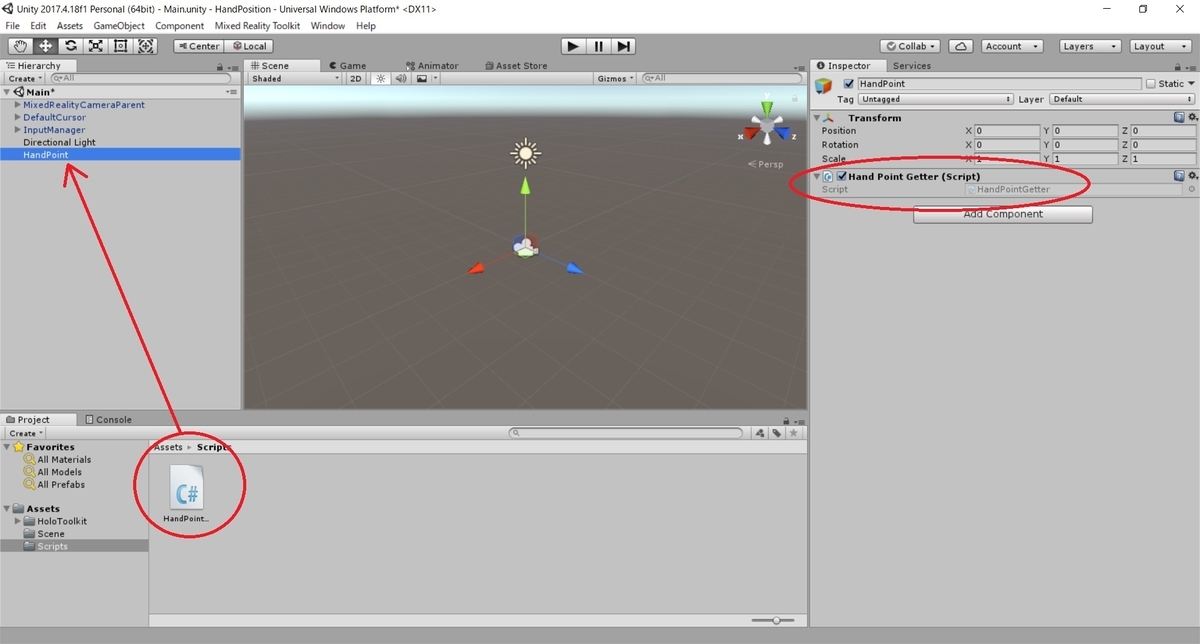Toggle scene audio speaker icon
The image size is (1200, 644).
point(401,78)
